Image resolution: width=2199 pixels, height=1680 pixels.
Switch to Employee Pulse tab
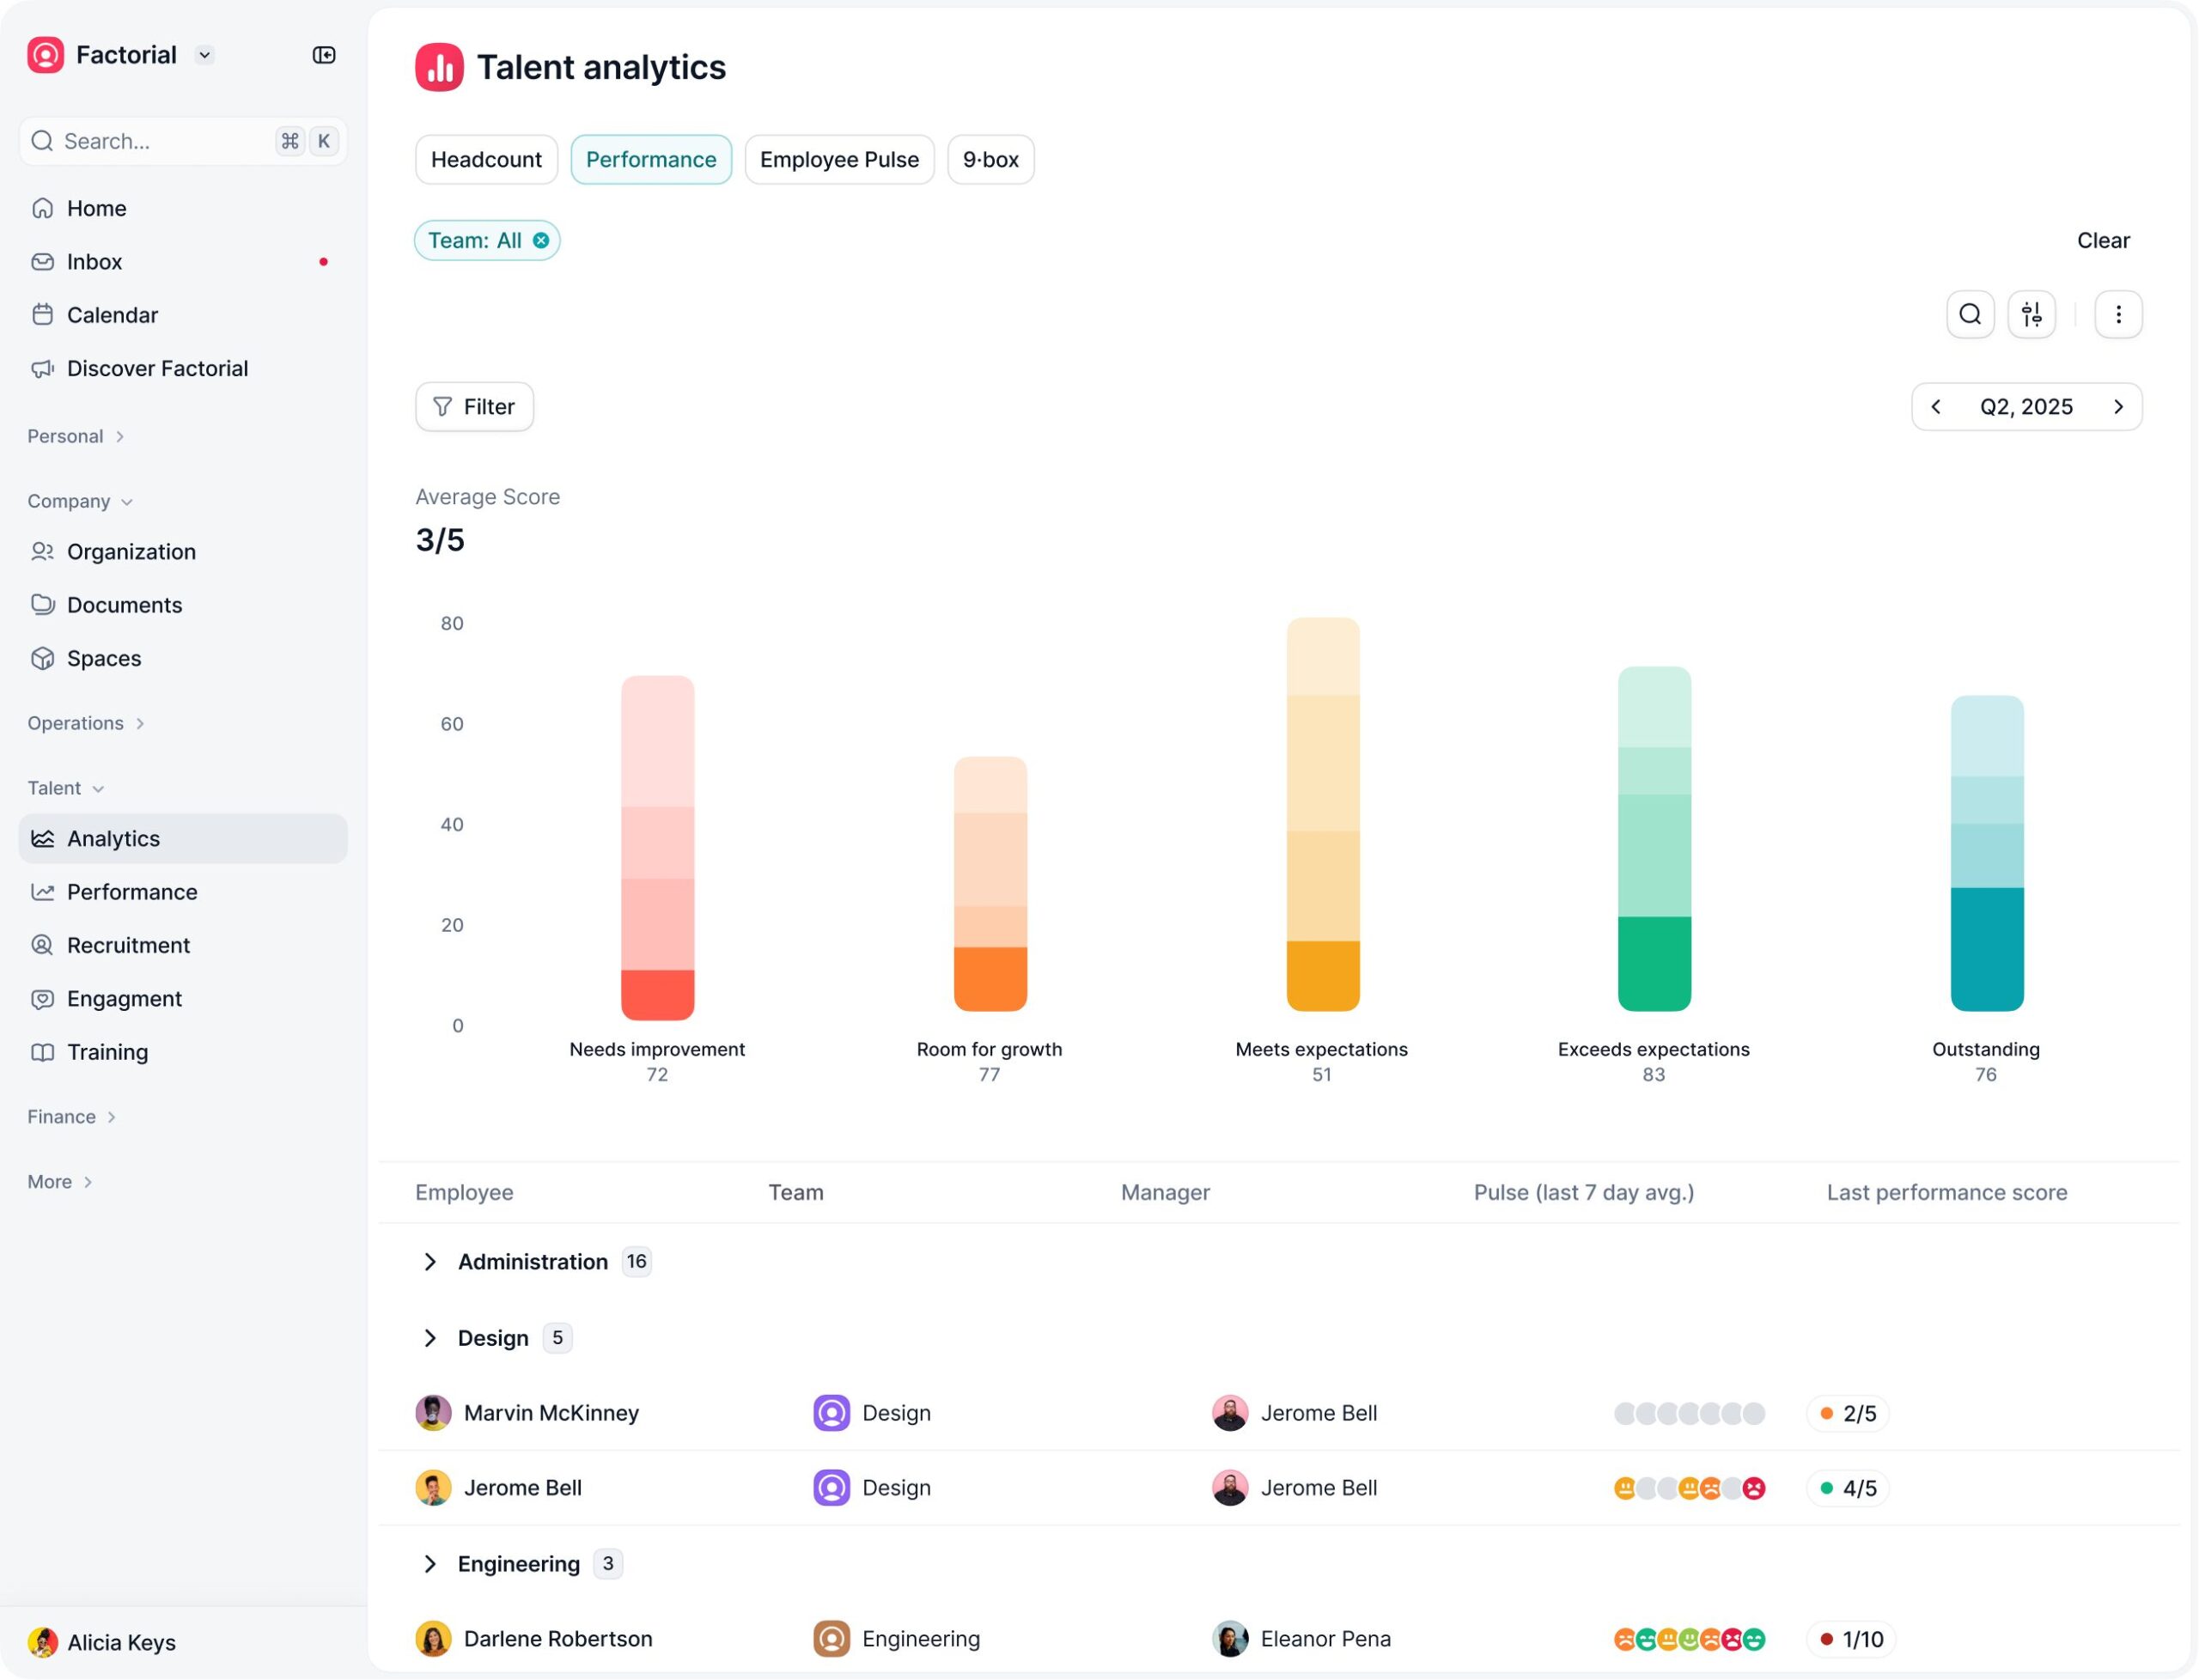[x=839, y=159]
